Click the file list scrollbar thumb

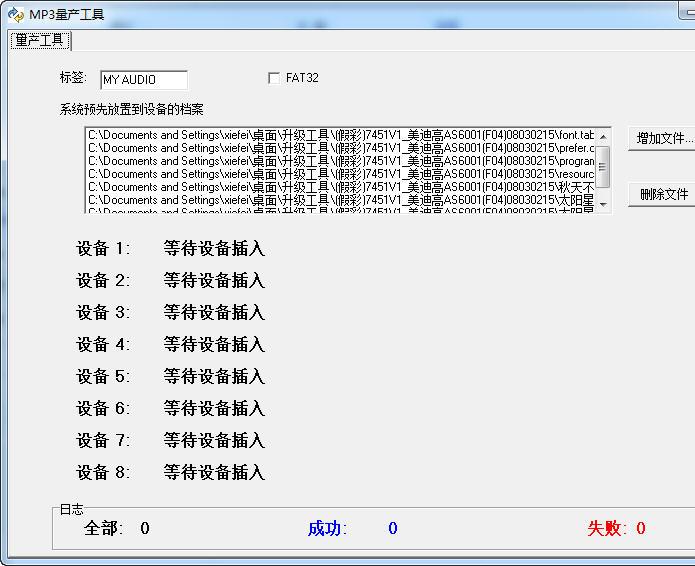[603, 167]
